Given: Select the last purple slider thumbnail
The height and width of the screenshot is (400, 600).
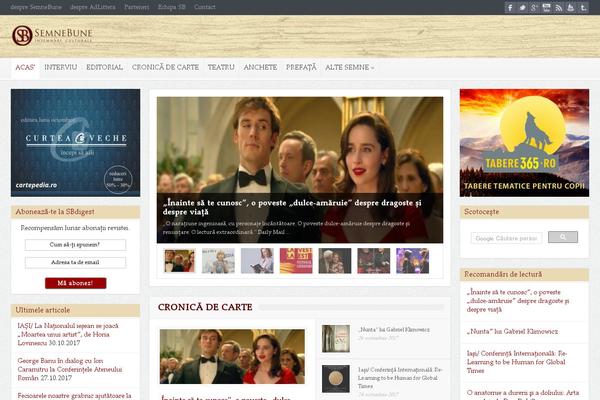Looking at the screenshot, I should click(412, 261).
